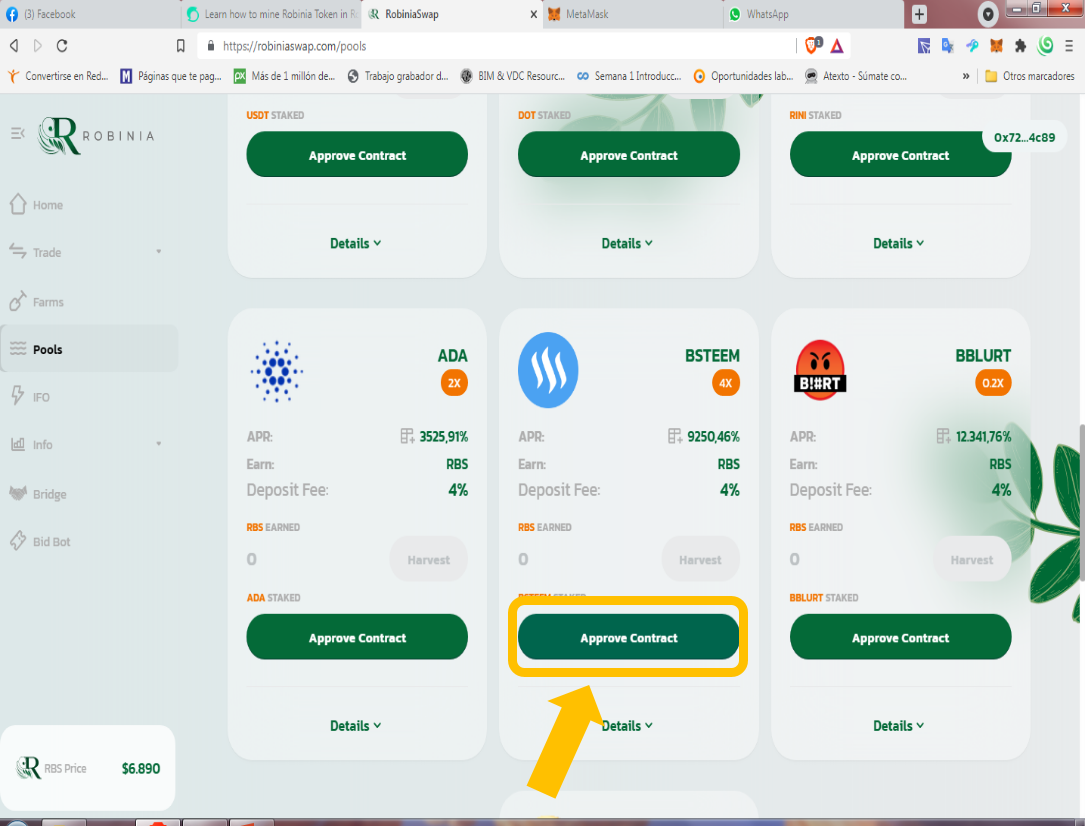1085x826 pixels.
Task: Switch to the MetaMask browser tab
Action: point(633,14)
